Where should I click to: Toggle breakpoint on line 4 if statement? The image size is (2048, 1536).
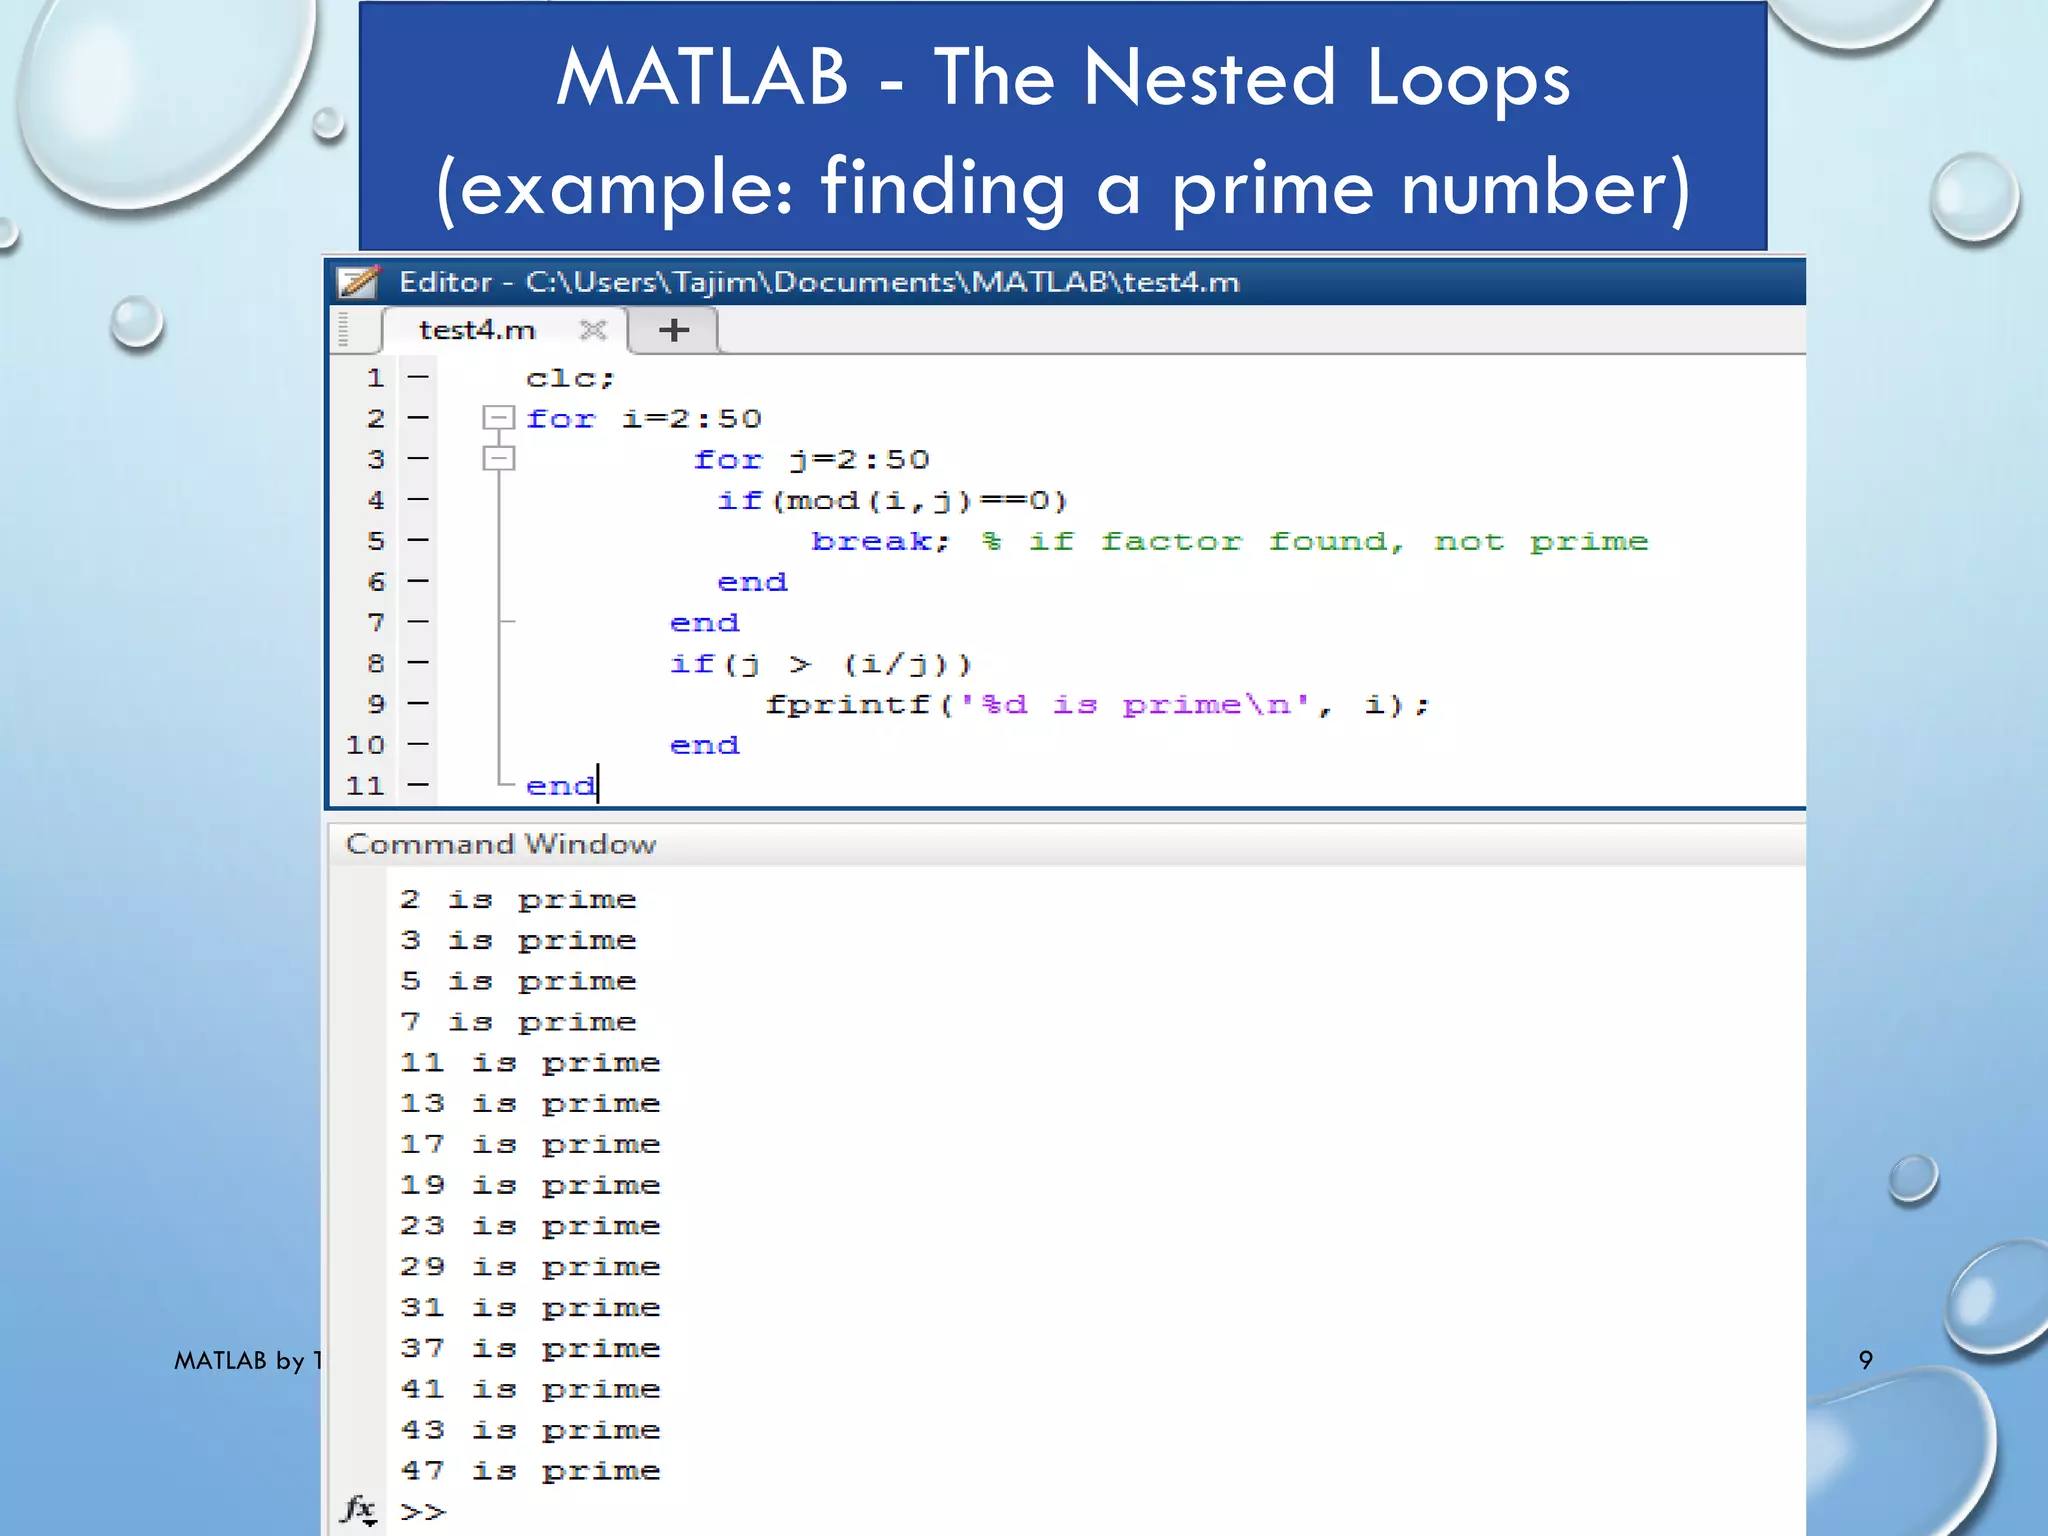(x=418, y=499)
